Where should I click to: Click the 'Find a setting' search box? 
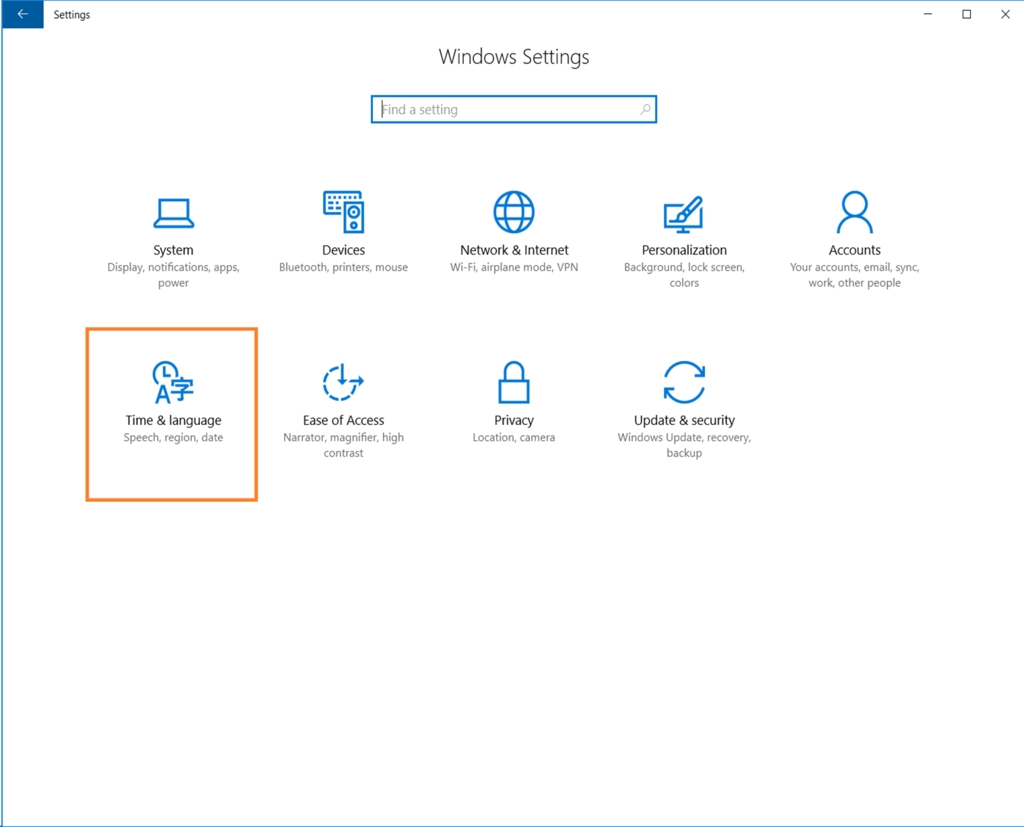pos(514,109)
